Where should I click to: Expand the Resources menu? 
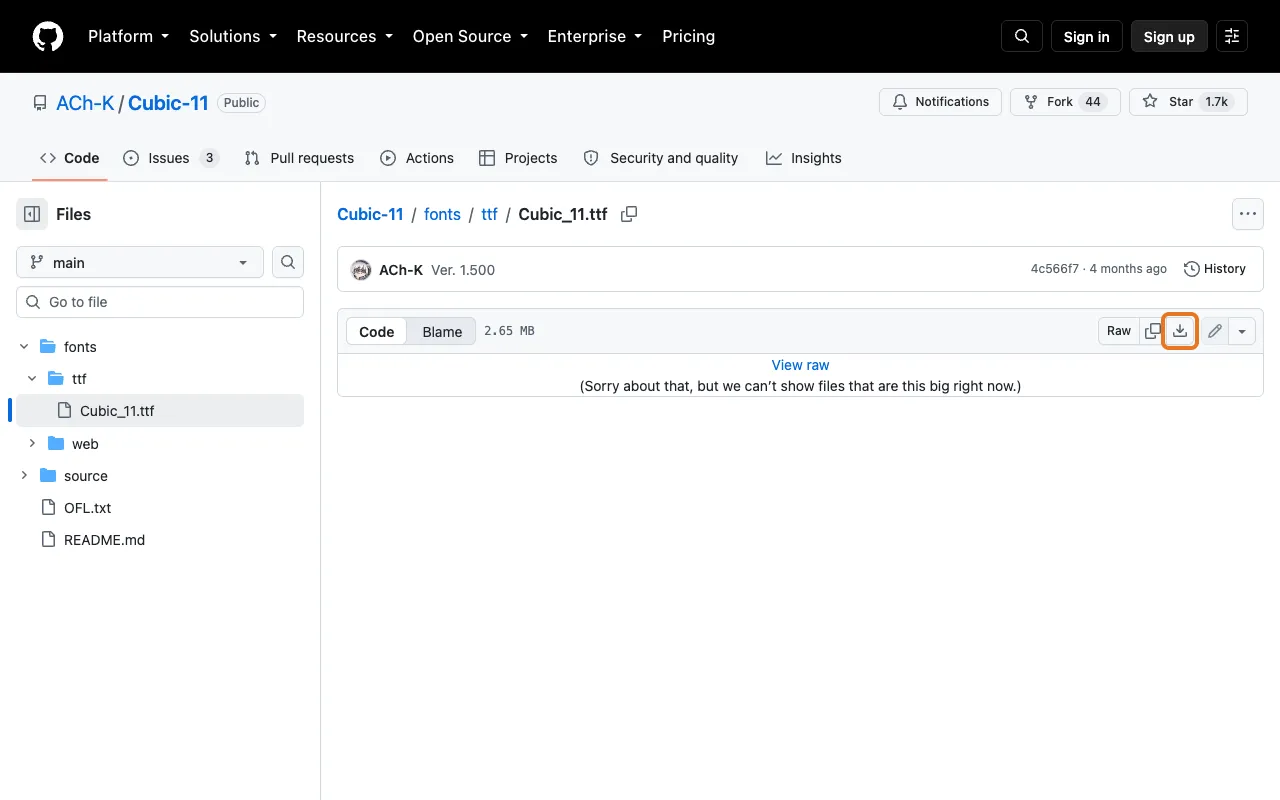pyautogui.click(x=344, y=36)
